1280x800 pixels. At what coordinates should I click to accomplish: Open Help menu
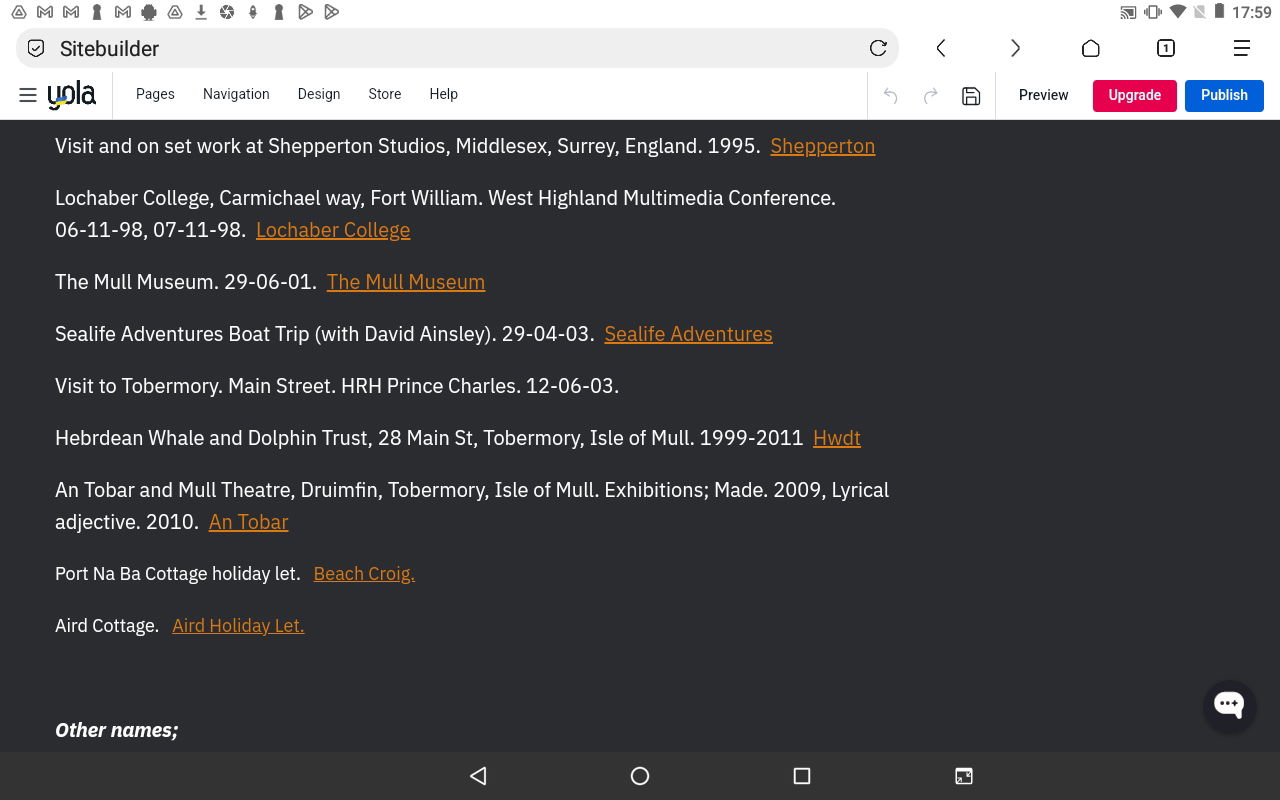[x=444, y=94]
